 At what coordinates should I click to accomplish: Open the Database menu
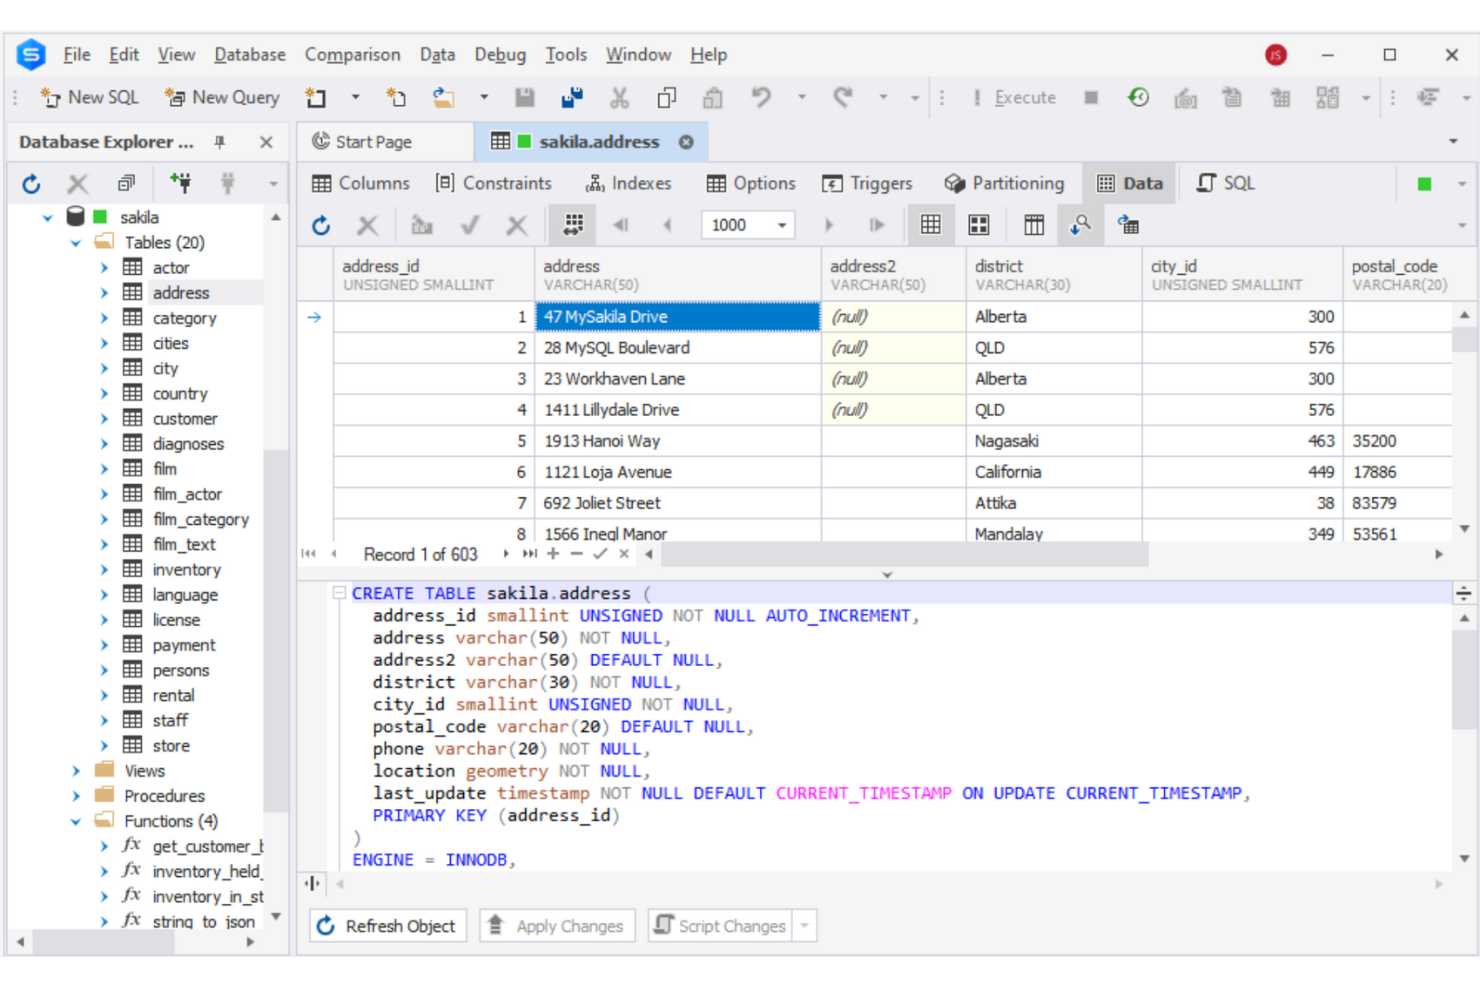click(x=249, y=55)
